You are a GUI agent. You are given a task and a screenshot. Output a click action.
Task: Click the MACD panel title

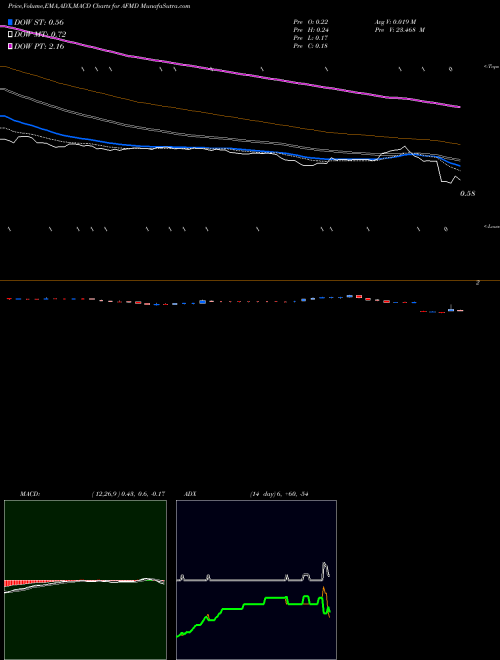tap(29, 494)
